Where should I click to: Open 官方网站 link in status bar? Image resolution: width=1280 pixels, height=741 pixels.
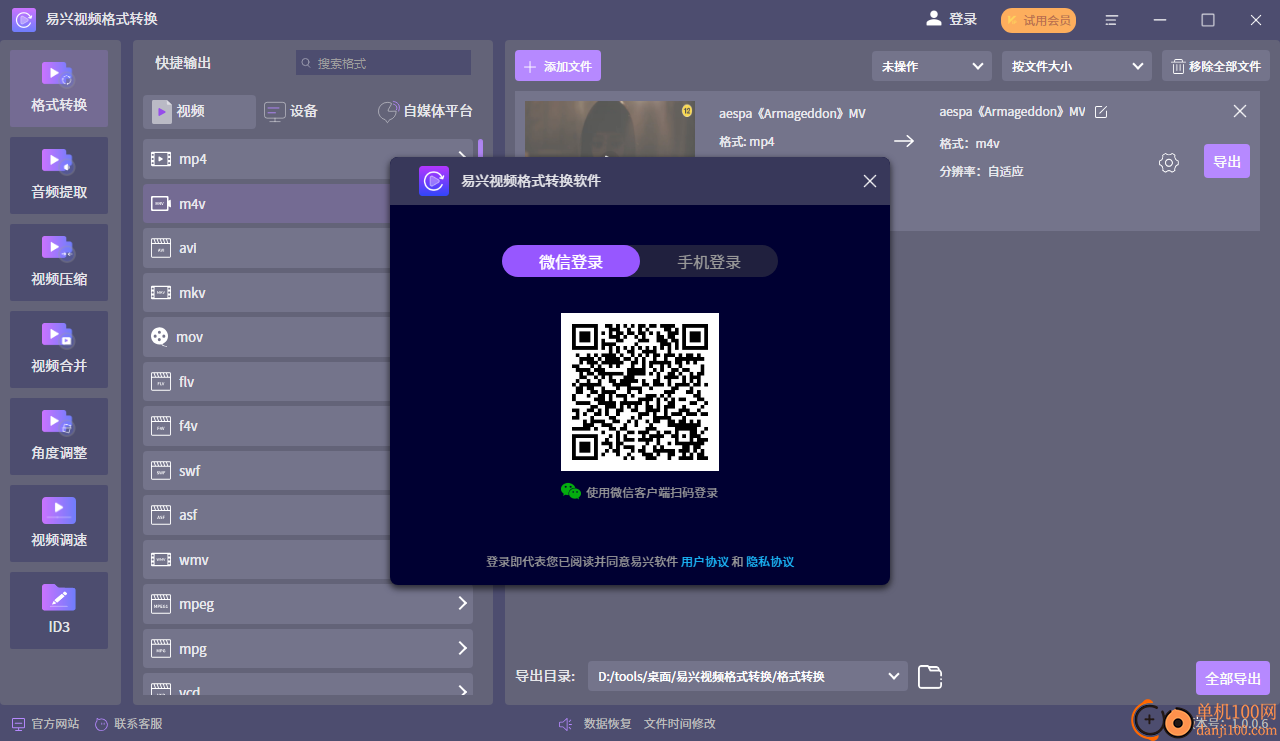pyautogui.click(x=46, y=724)
